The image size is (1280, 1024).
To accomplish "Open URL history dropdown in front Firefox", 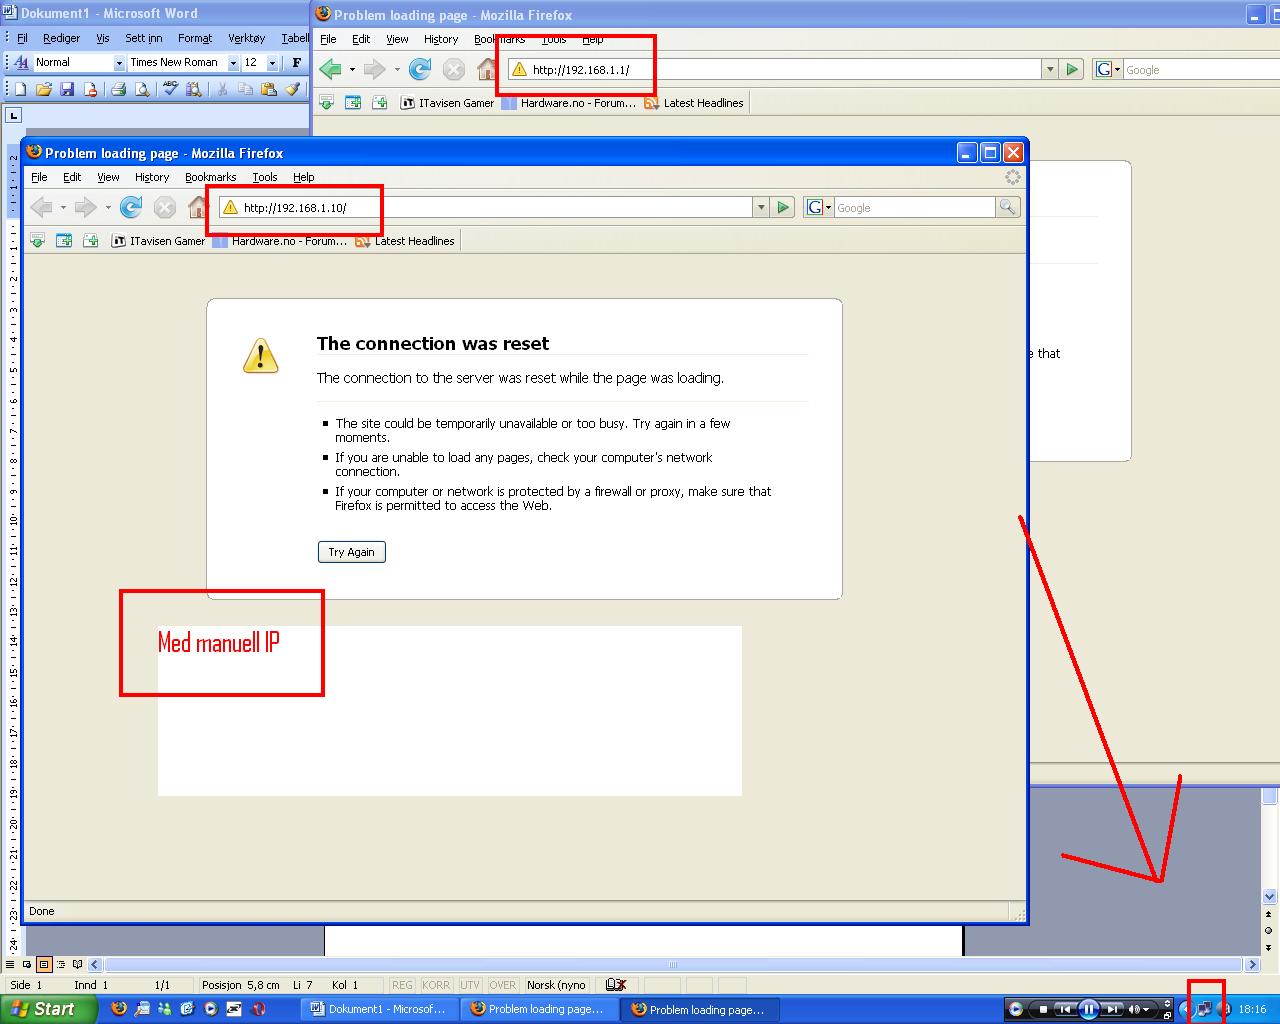I will coord(761,207).
